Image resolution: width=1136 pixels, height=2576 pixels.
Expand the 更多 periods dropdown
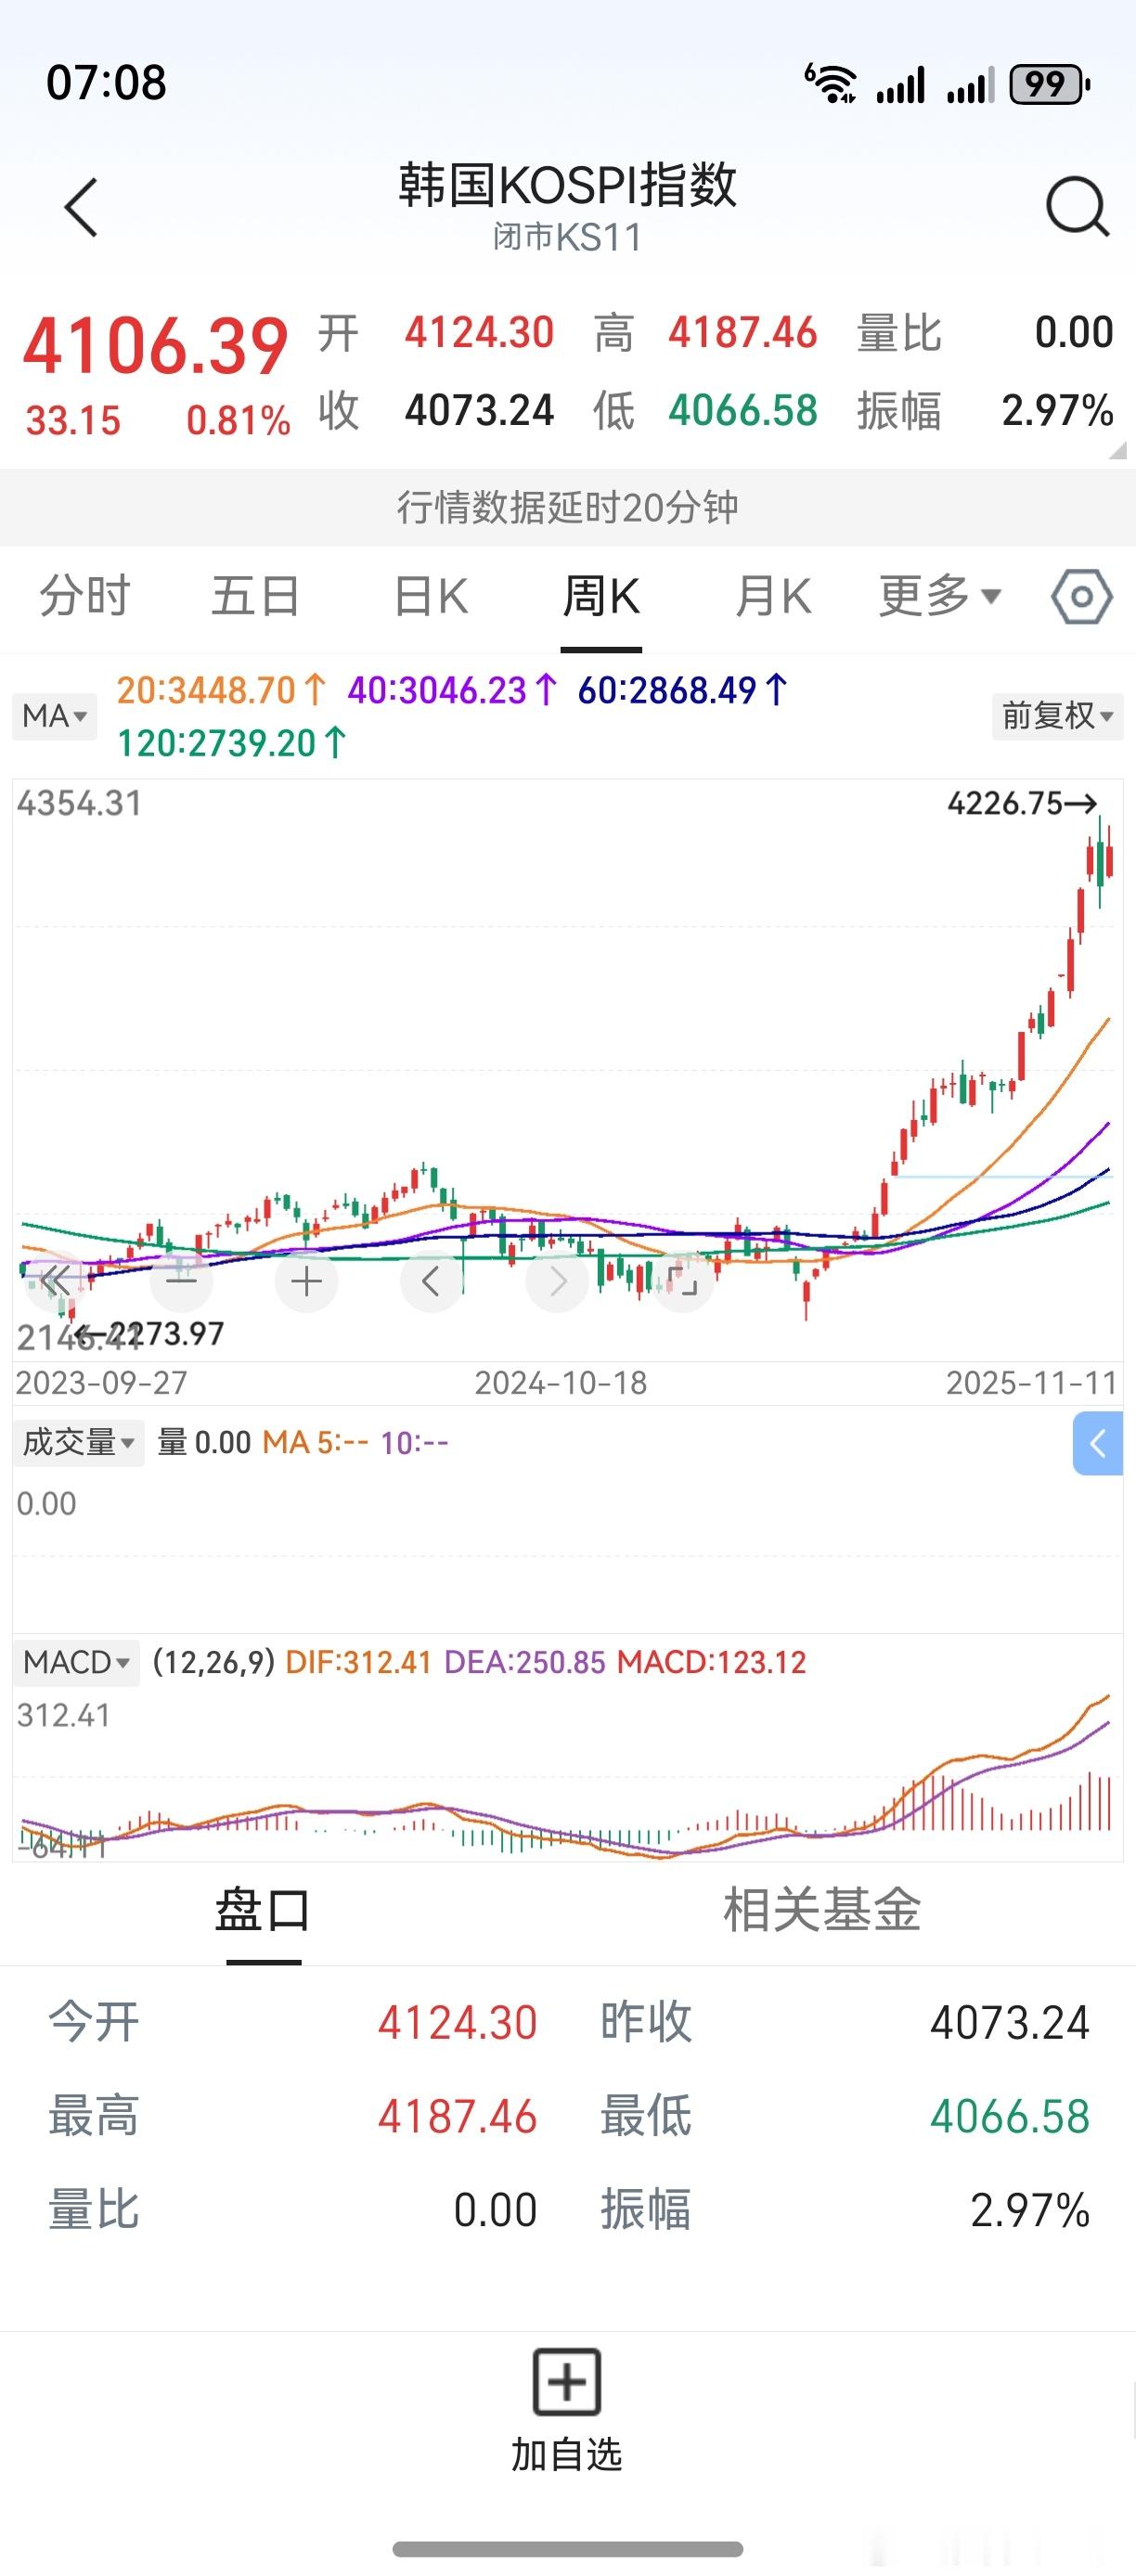[x=939, y=596]
